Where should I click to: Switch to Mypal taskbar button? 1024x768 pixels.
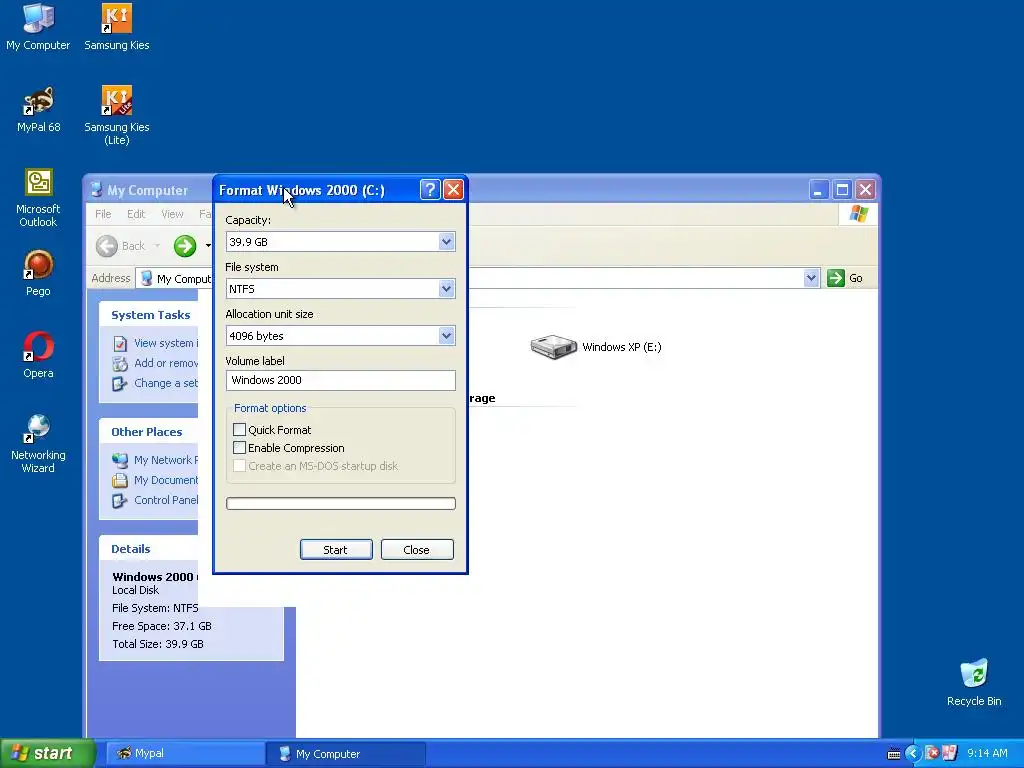185,754
